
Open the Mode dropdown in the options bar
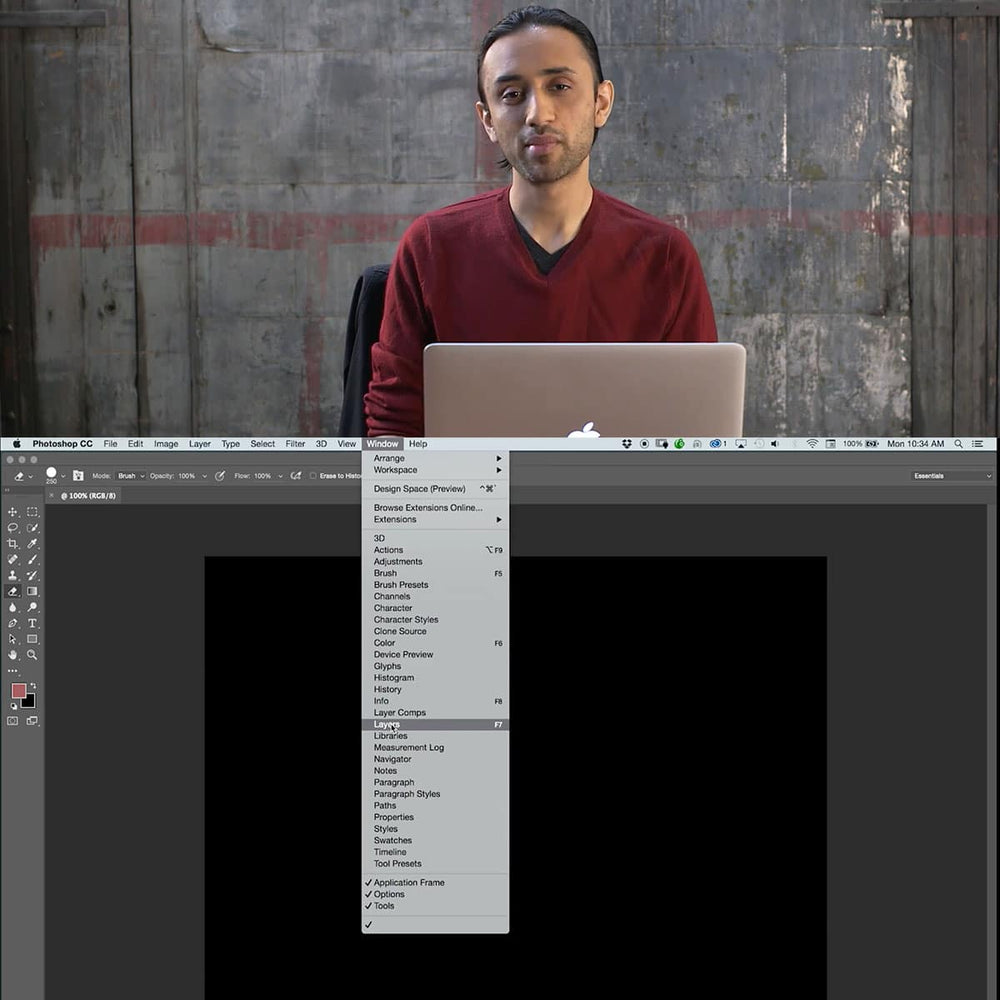[x=130, y=474]
